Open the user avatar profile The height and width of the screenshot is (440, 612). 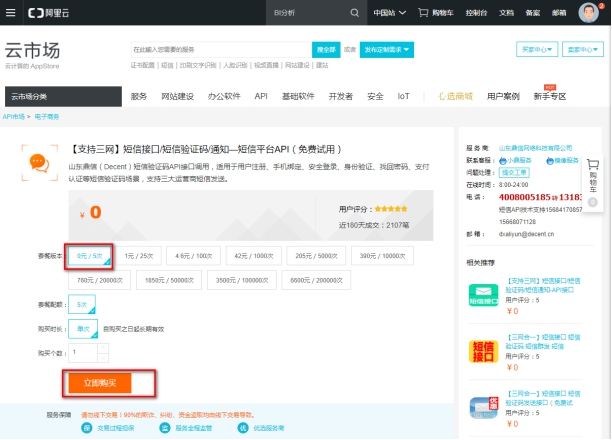point(589,13)
